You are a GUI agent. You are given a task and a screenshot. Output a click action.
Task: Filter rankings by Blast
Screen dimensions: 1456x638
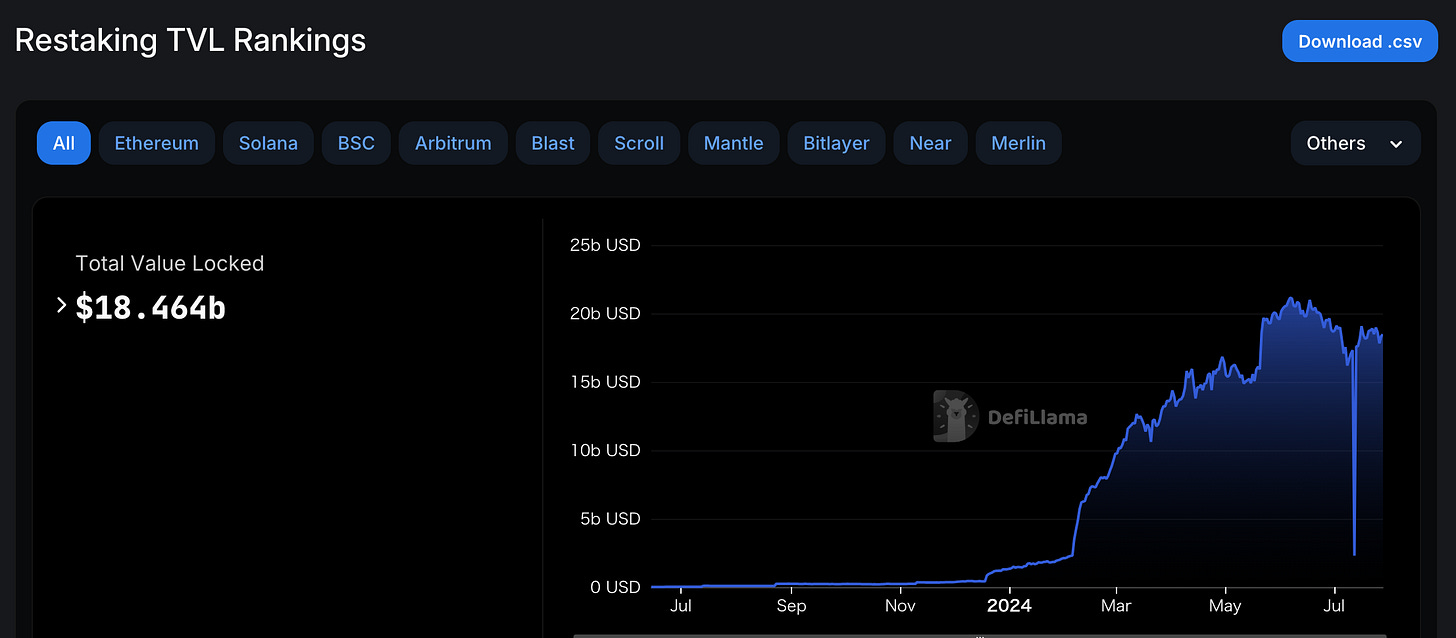pos(553,143)
